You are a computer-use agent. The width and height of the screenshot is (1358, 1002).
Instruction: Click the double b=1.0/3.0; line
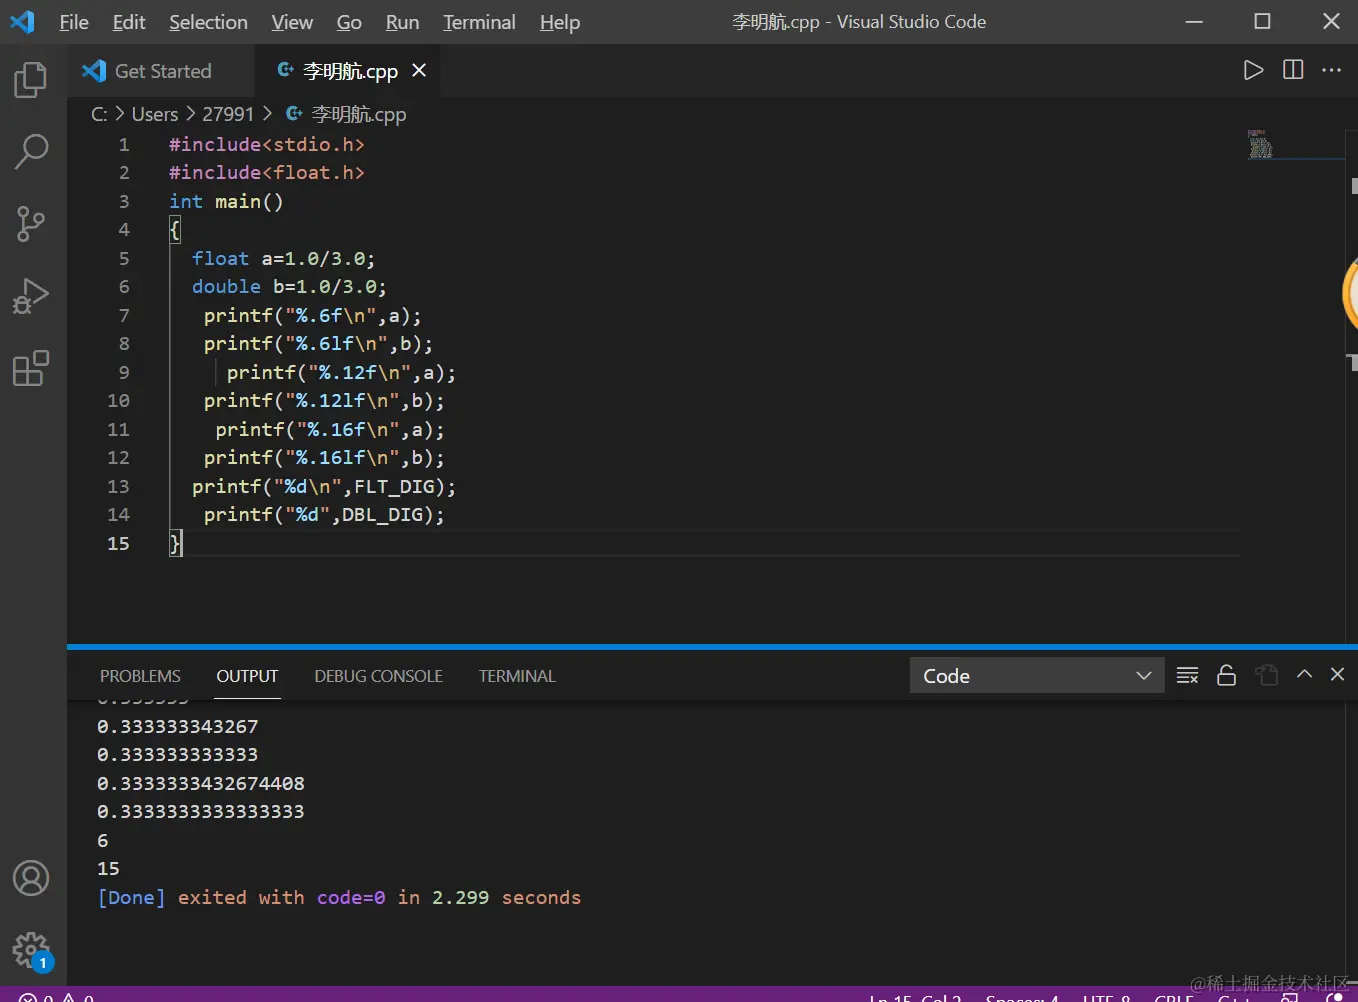tap(289, 286)
